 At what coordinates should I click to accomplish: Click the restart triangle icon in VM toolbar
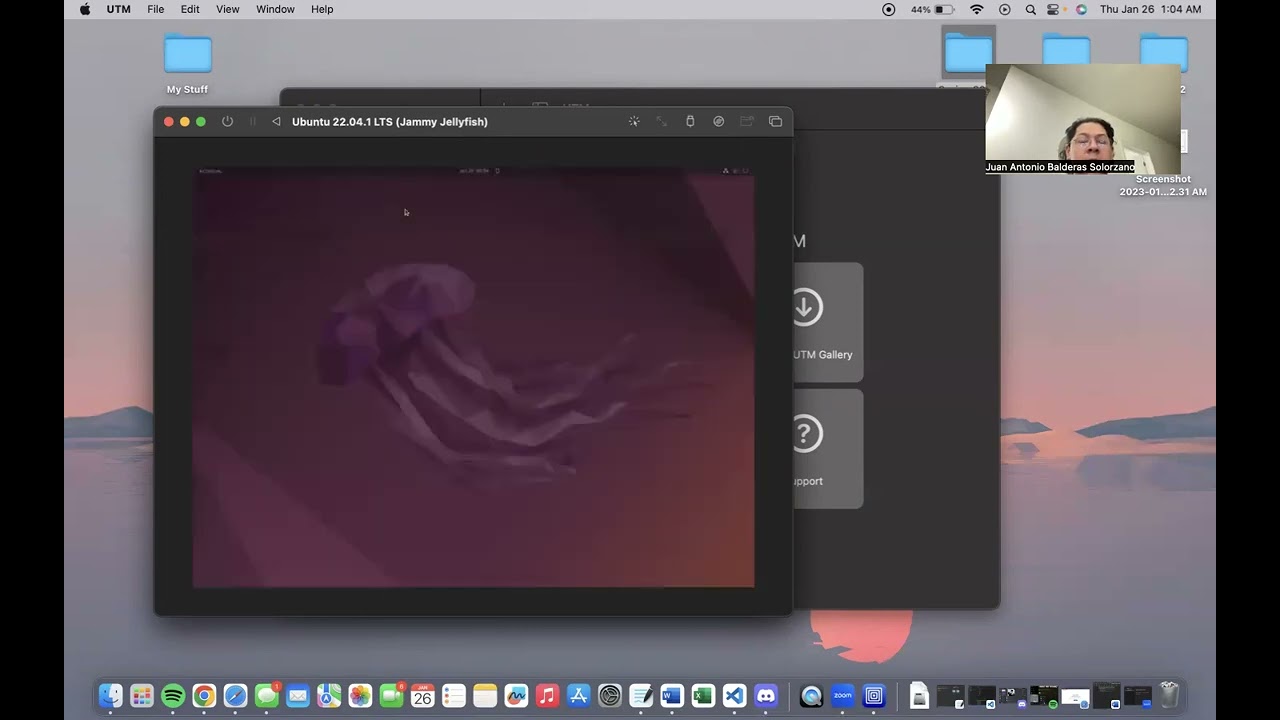click(x=276, y=122)
